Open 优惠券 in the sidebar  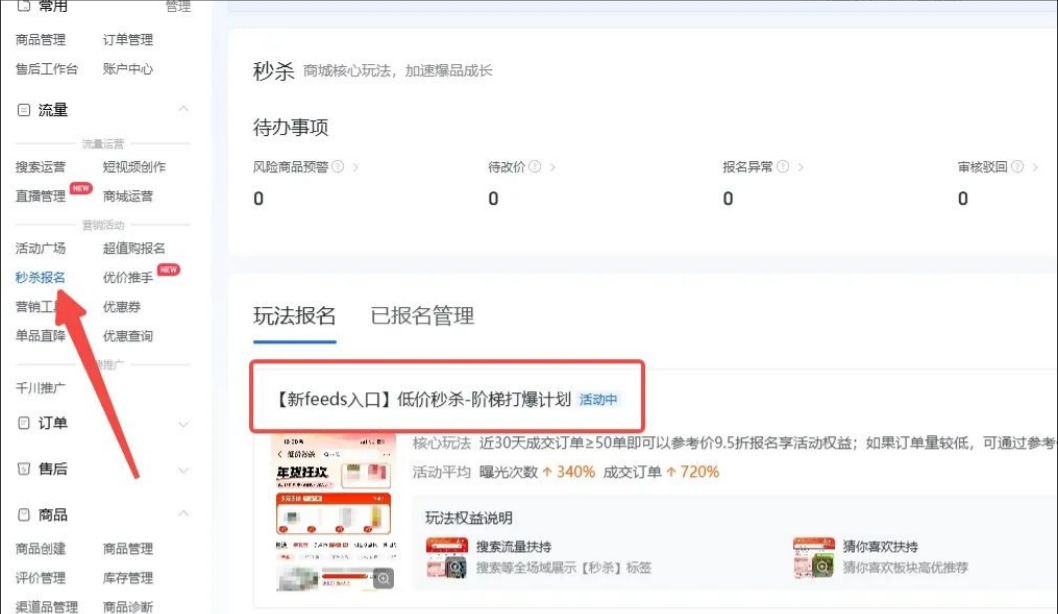click(121, 307)
